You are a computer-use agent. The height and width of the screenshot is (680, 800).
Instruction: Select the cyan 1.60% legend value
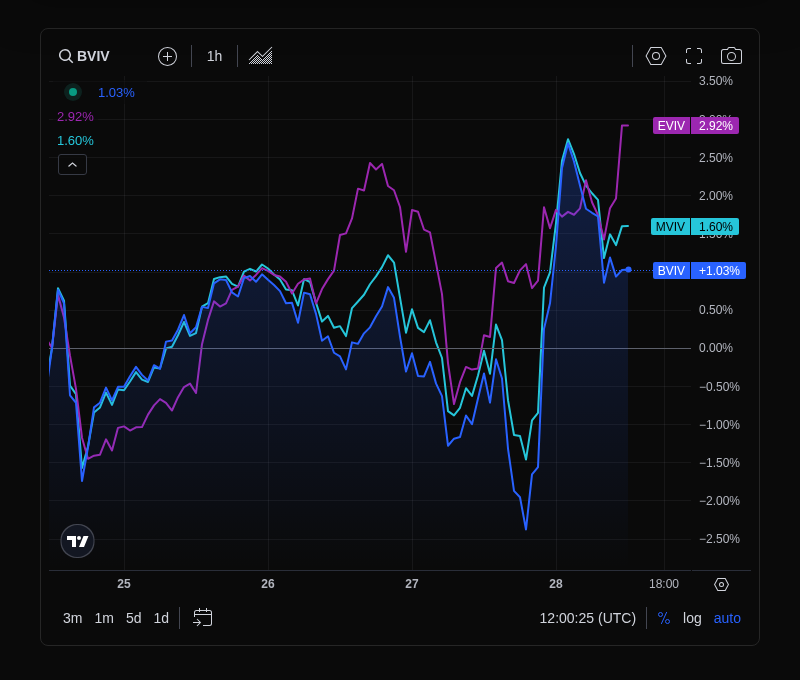coord(75,141)
